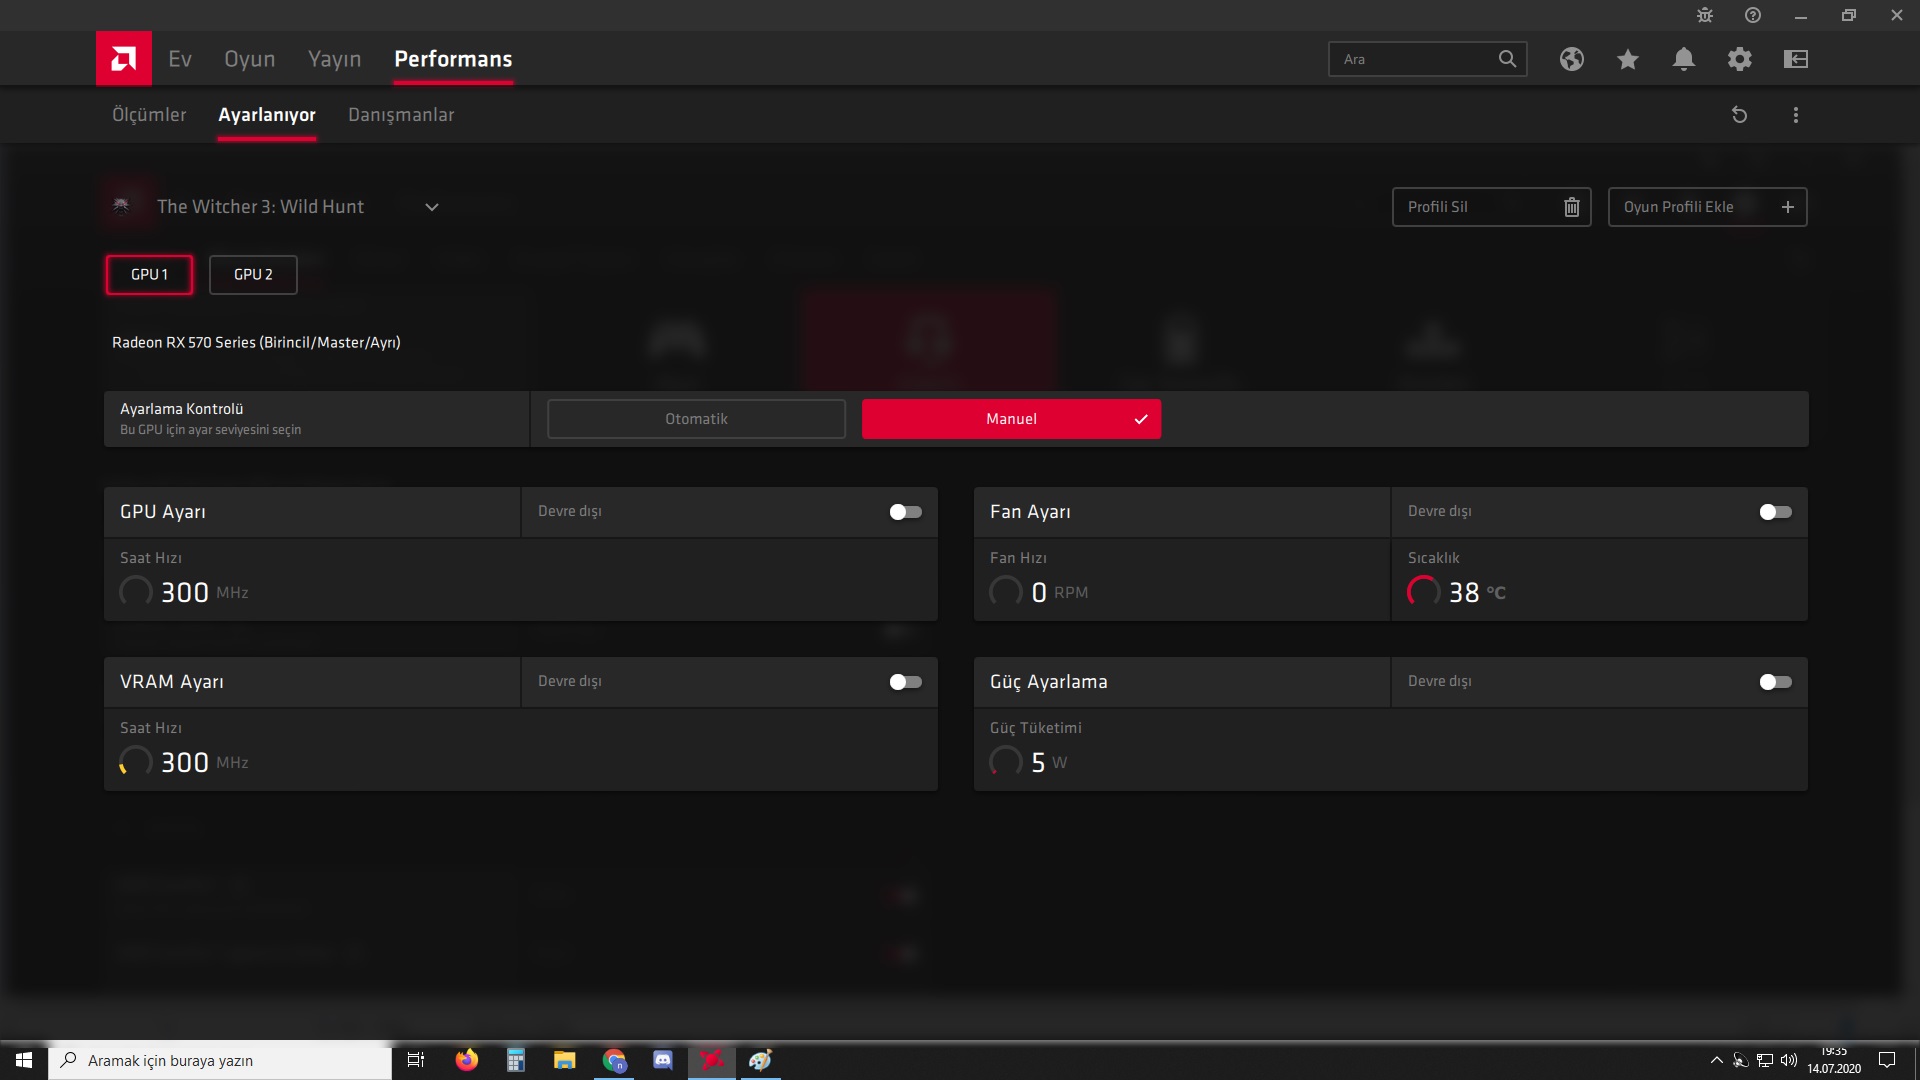
Task: Open the web browser globe icon
Action: (x=1571, y=59)
